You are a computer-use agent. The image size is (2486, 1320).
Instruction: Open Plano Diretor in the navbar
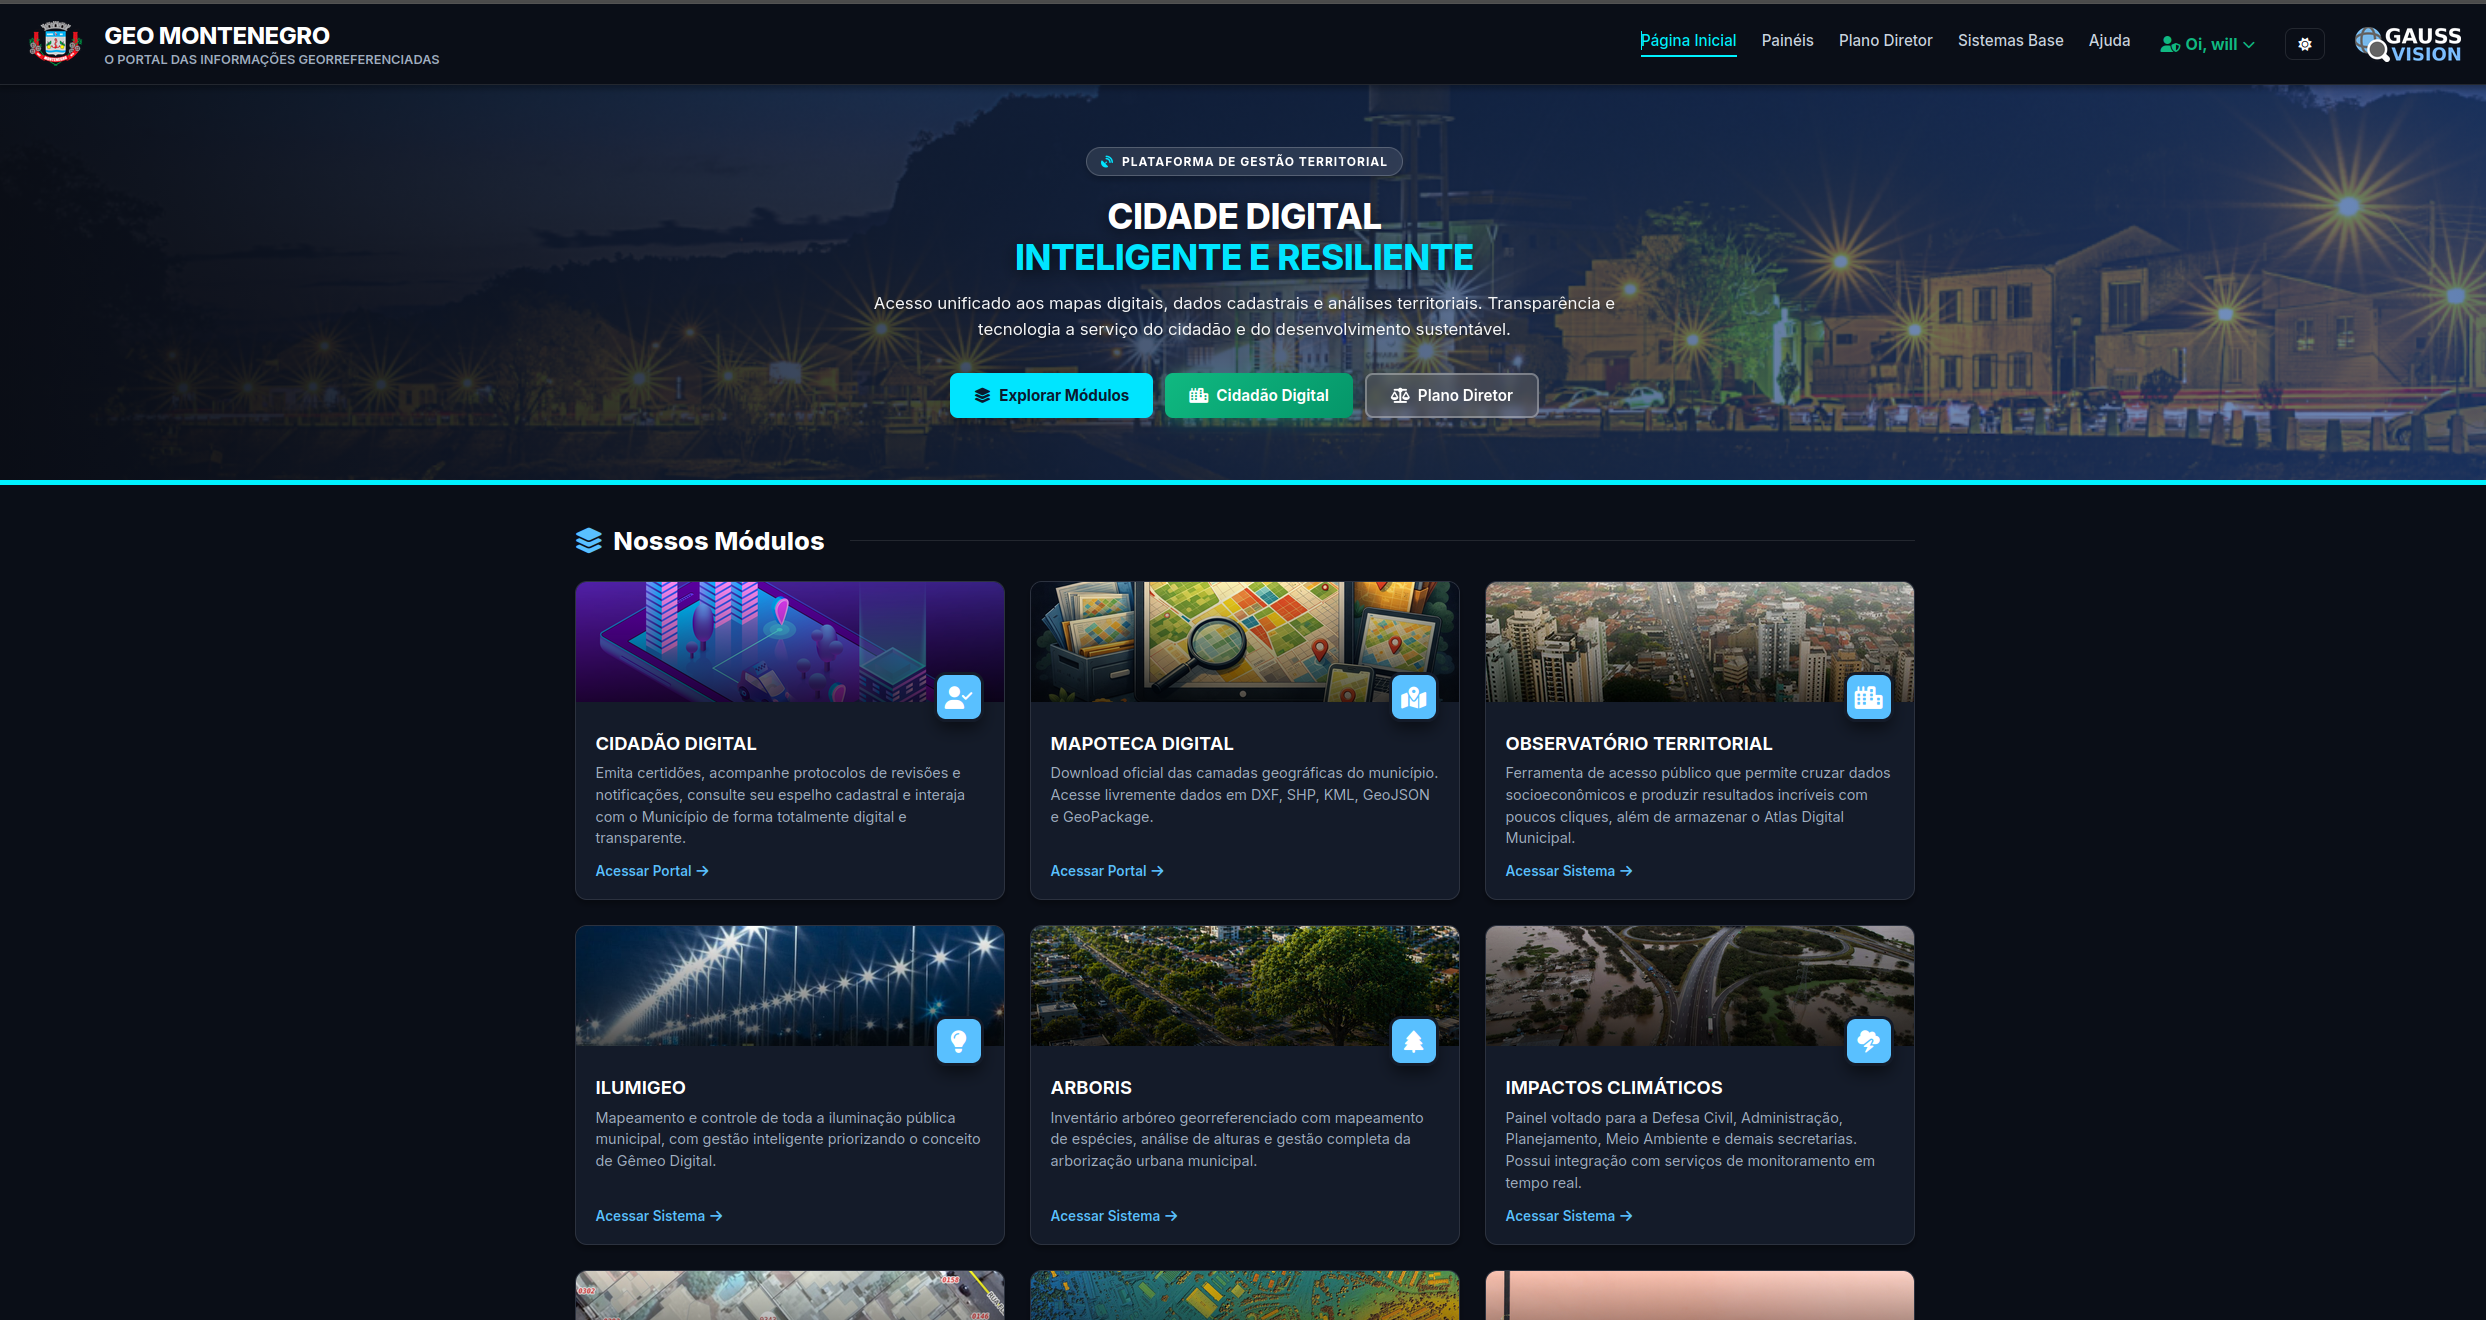(x=1885, y=41)
